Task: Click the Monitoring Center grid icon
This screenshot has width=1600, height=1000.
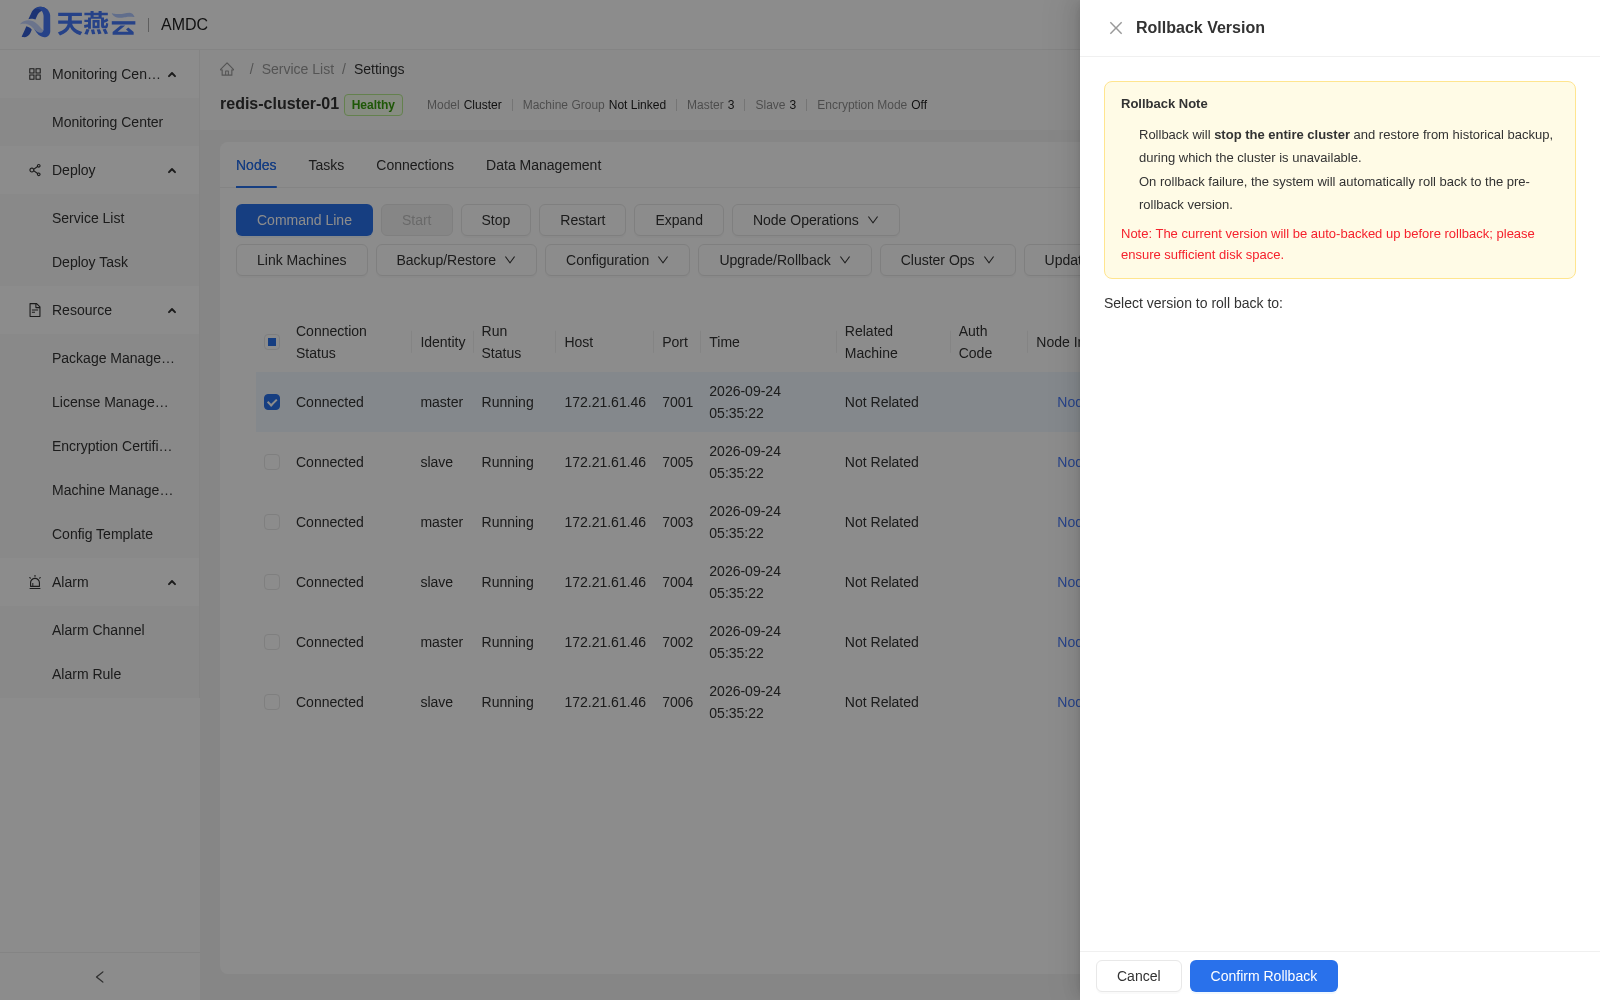Action: (x=35, y=74)
